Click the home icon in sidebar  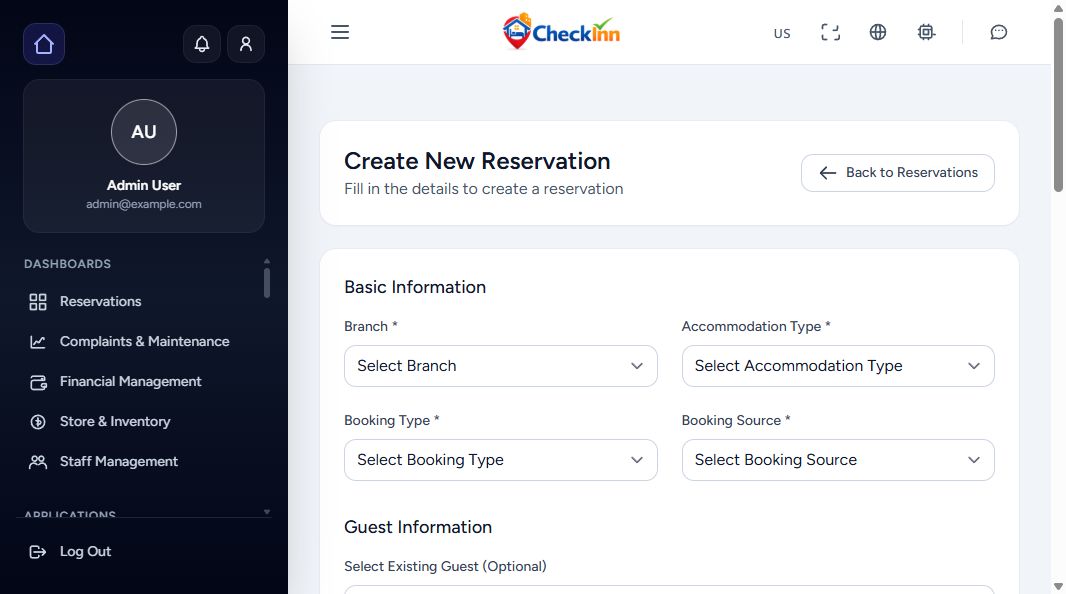(x=44, y=44)
